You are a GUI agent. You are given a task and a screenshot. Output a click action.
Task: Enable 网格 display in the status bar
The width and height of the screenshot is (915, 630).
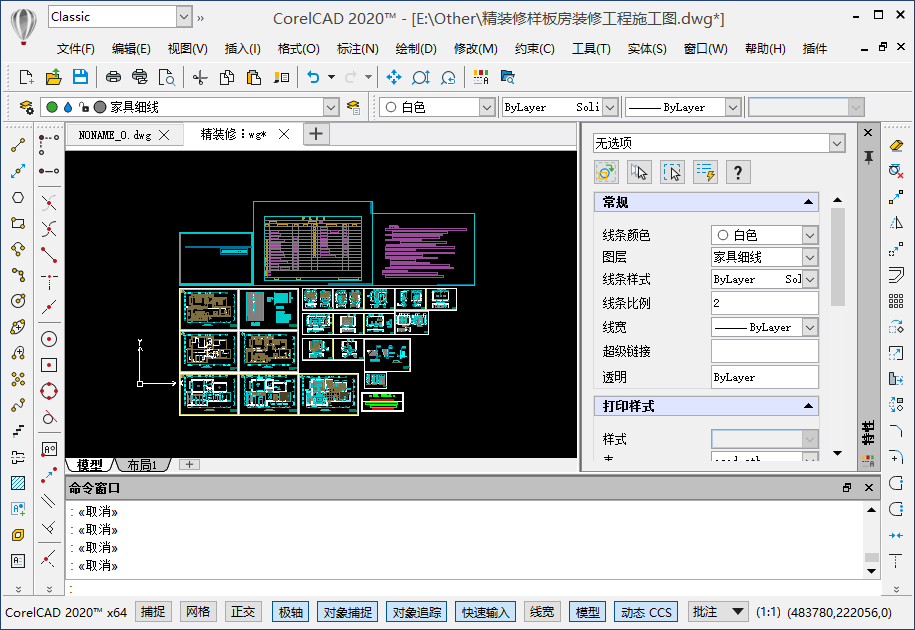tap(198, 612)
